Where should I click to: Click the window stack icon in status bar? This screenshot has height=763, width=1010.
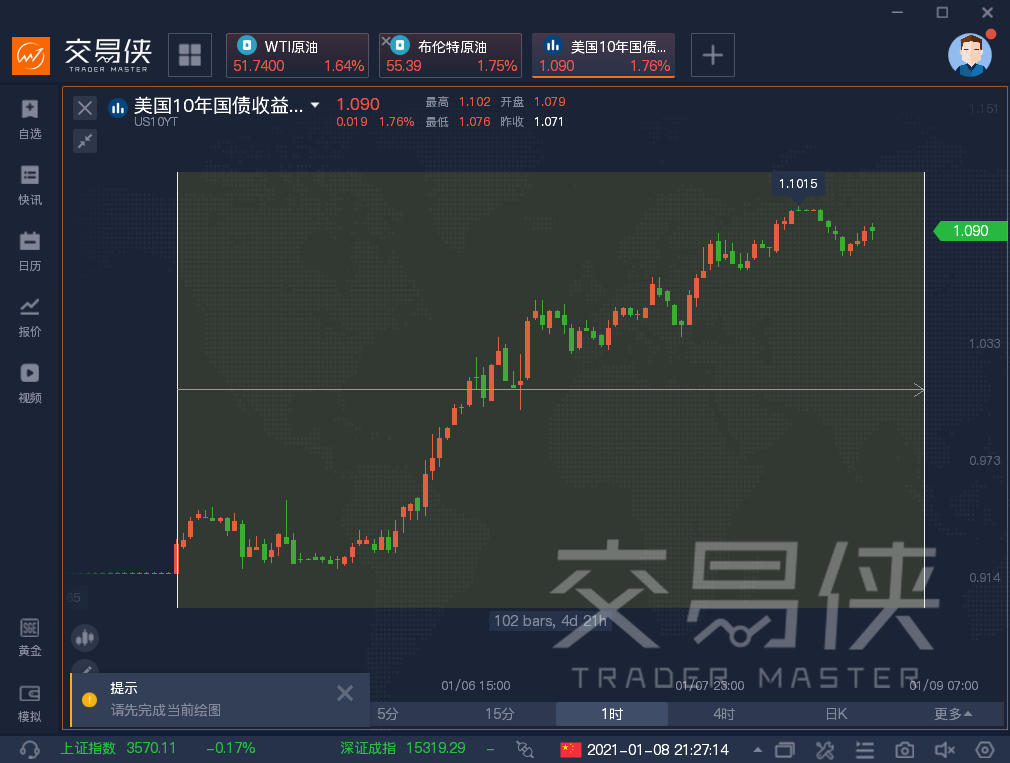click(x=785, y=750)
